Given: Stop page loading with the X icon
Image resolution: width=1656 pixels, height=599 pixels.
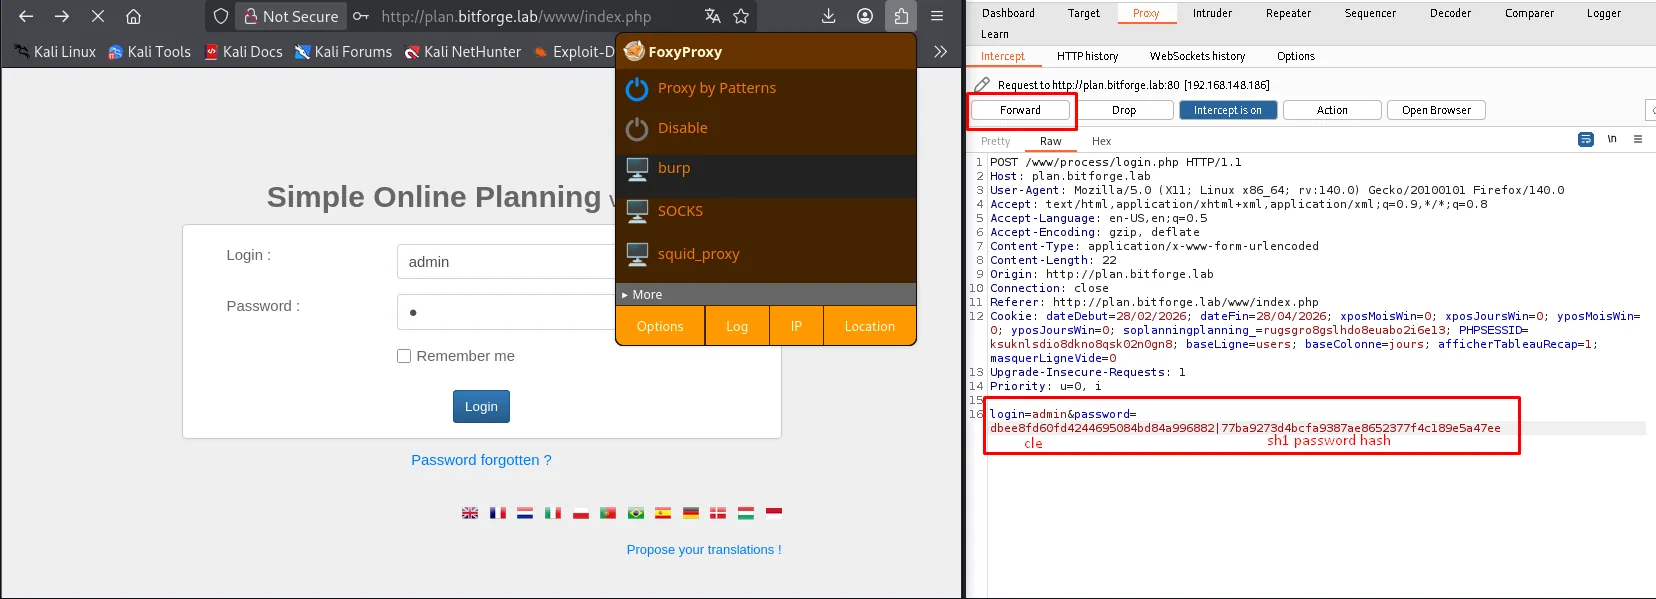Looking at the screenshot, I should (x=97, y=16).
